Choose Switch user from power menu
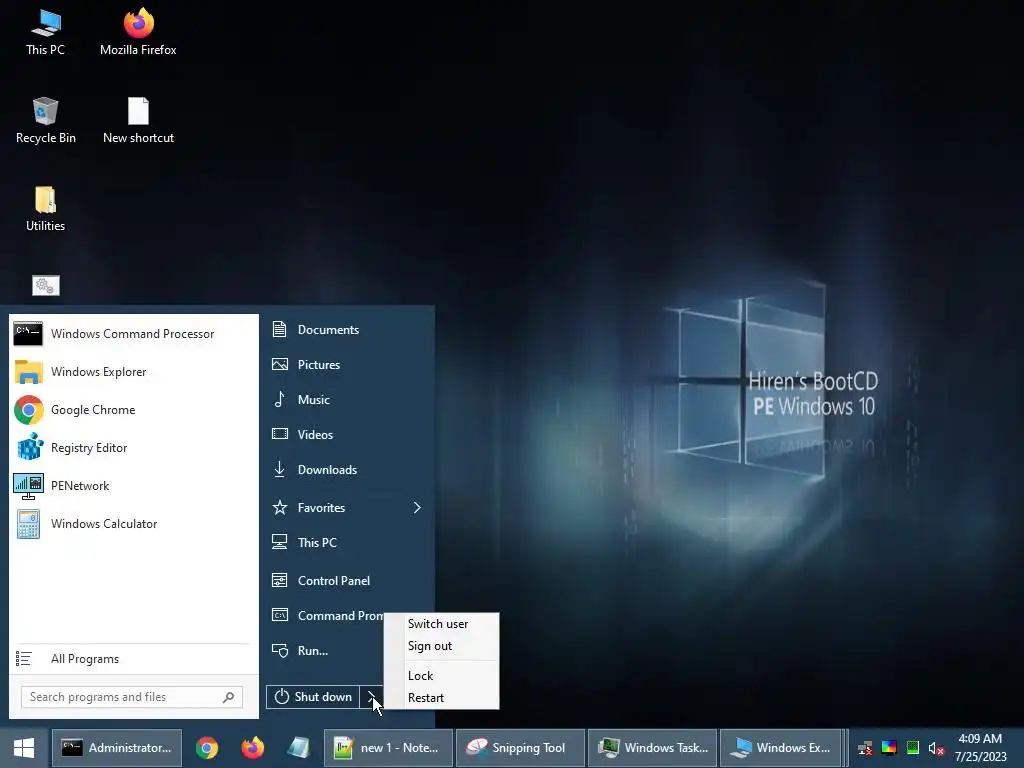The width and height of the screenshot is (1024, 768). tap(441, 624)
